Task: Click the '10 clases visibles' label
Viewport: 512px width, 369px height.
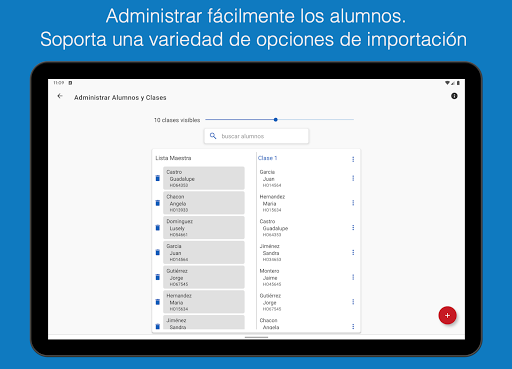Action: pyautogui.click(x=177, y=120)
